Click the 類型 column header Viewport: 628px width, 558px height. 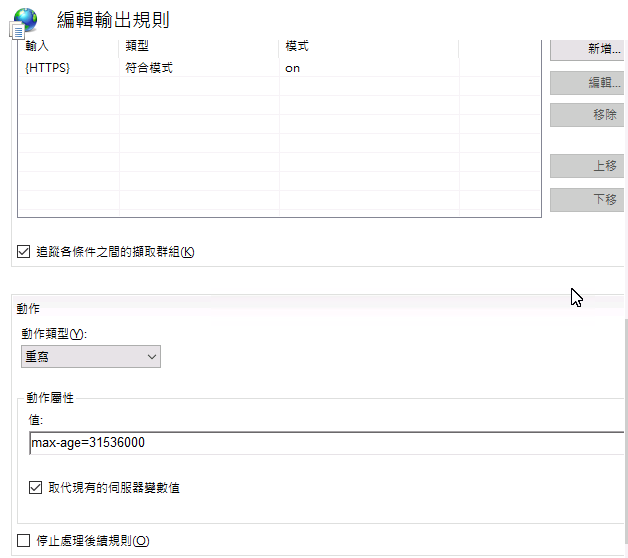(x=199, y=47)
